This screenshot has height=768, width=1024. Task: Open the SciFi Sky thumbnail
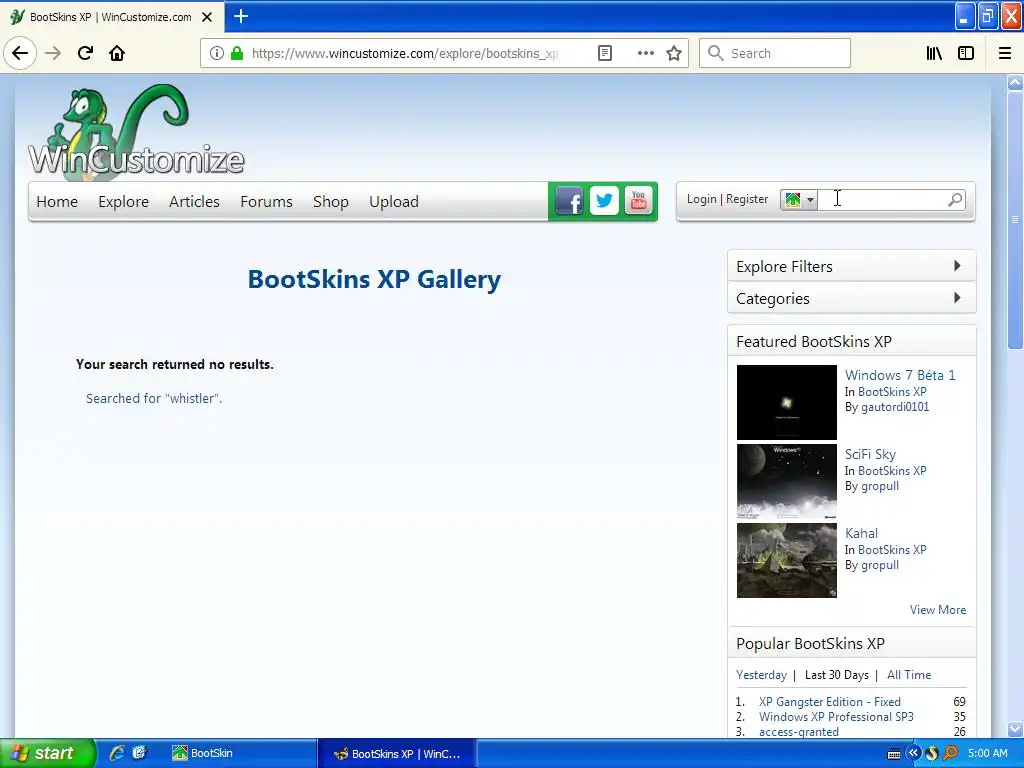pyautogui.click(x=786, y=481)
